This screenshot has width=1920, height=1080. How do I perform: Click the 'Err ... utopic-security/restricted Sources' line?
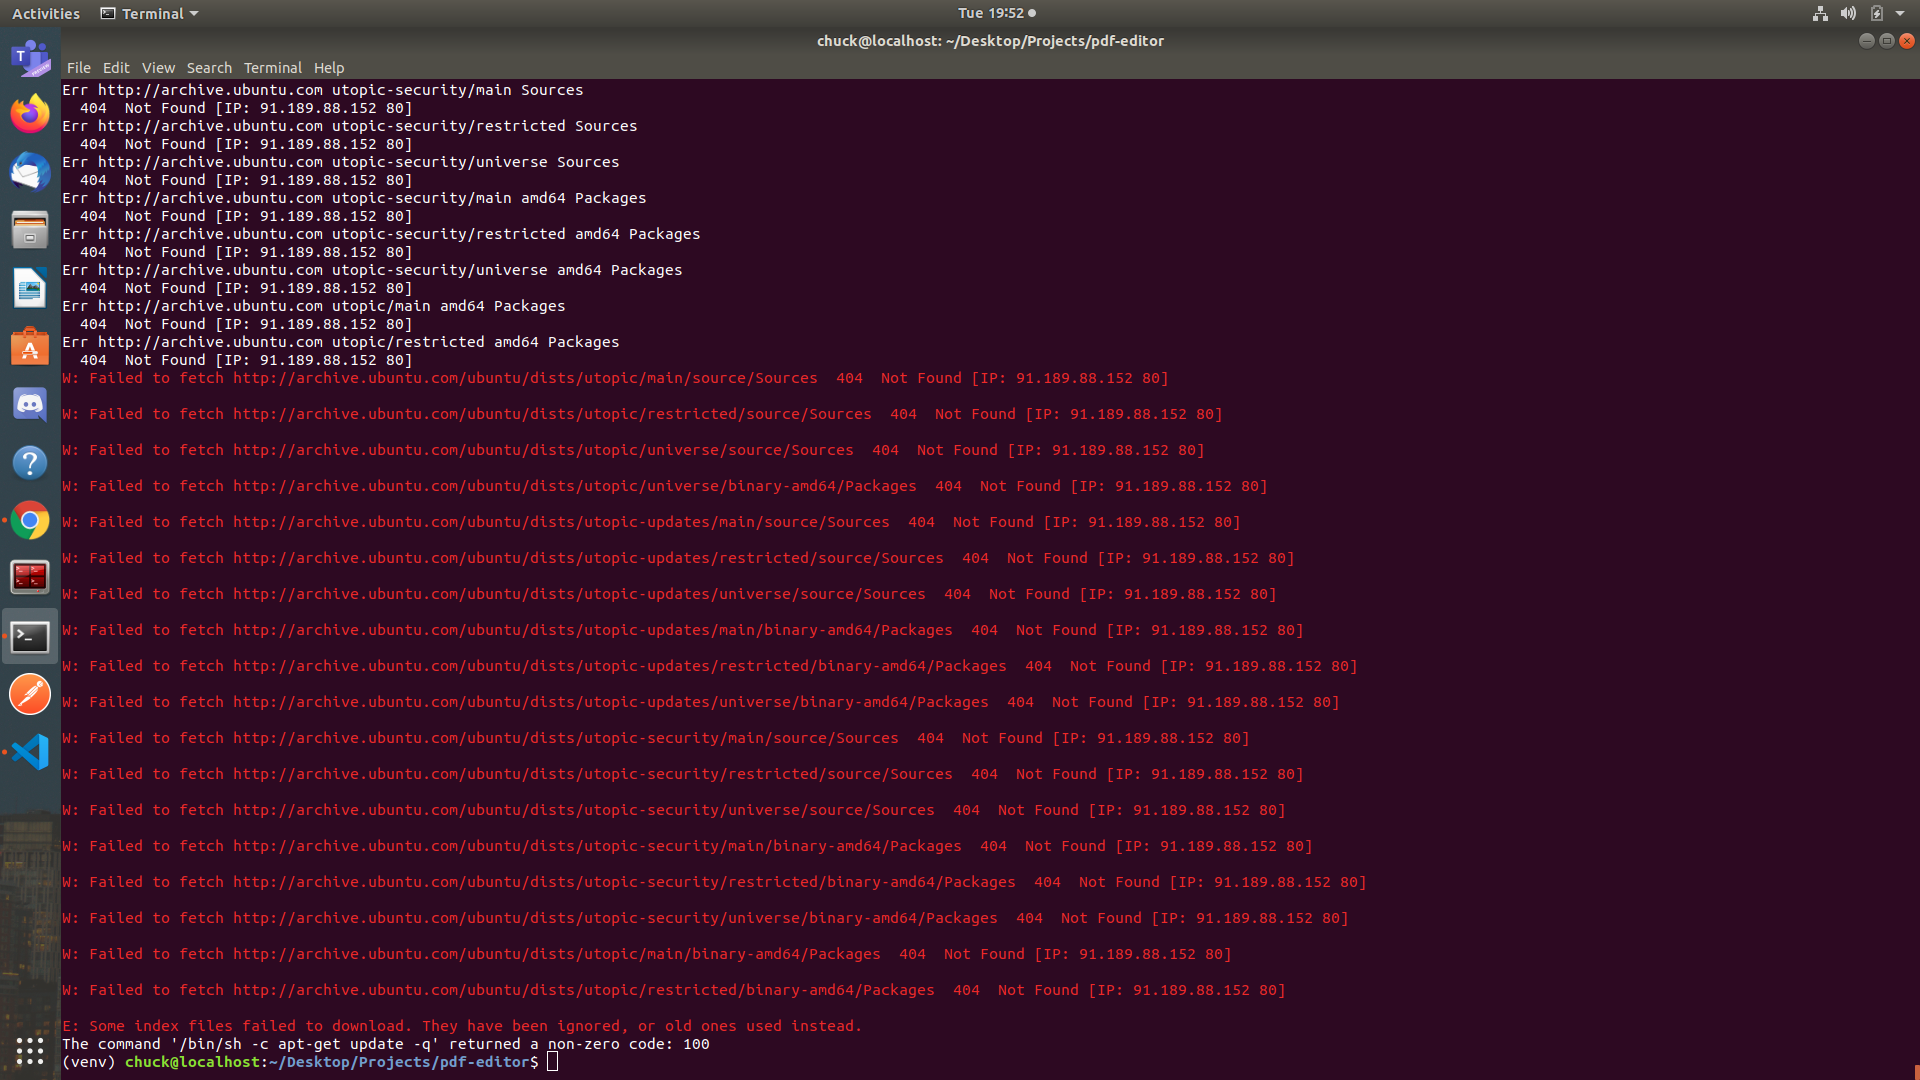point(350,126)
